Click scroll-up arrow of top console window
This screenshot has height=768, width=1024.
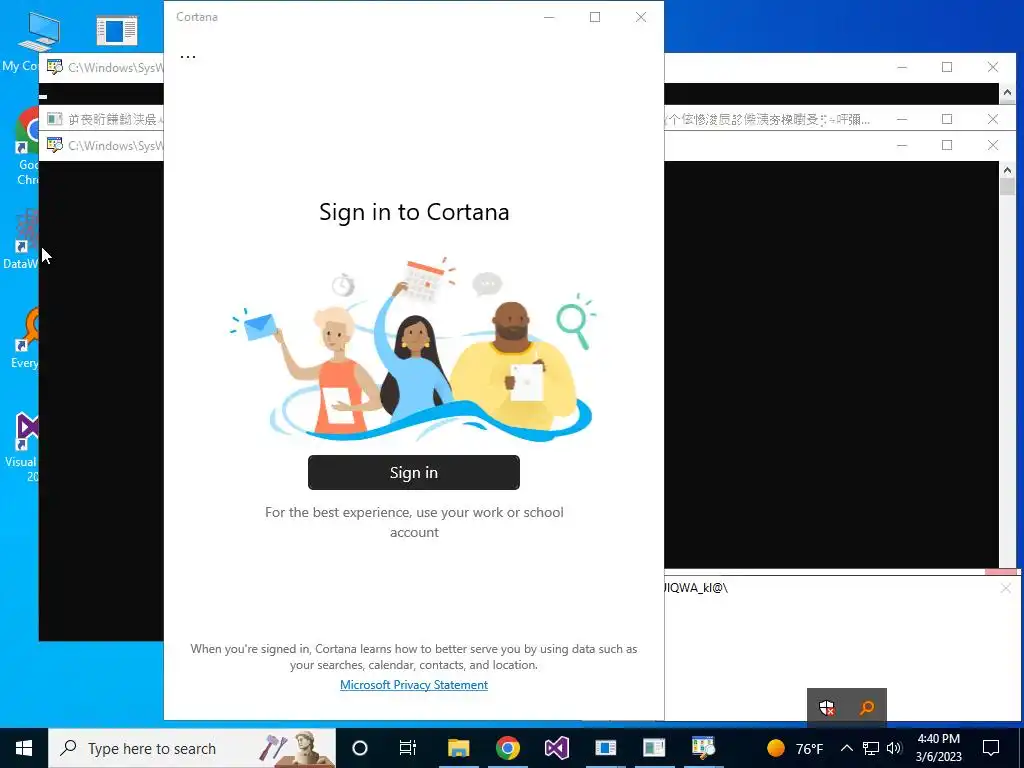point(1007,93)
